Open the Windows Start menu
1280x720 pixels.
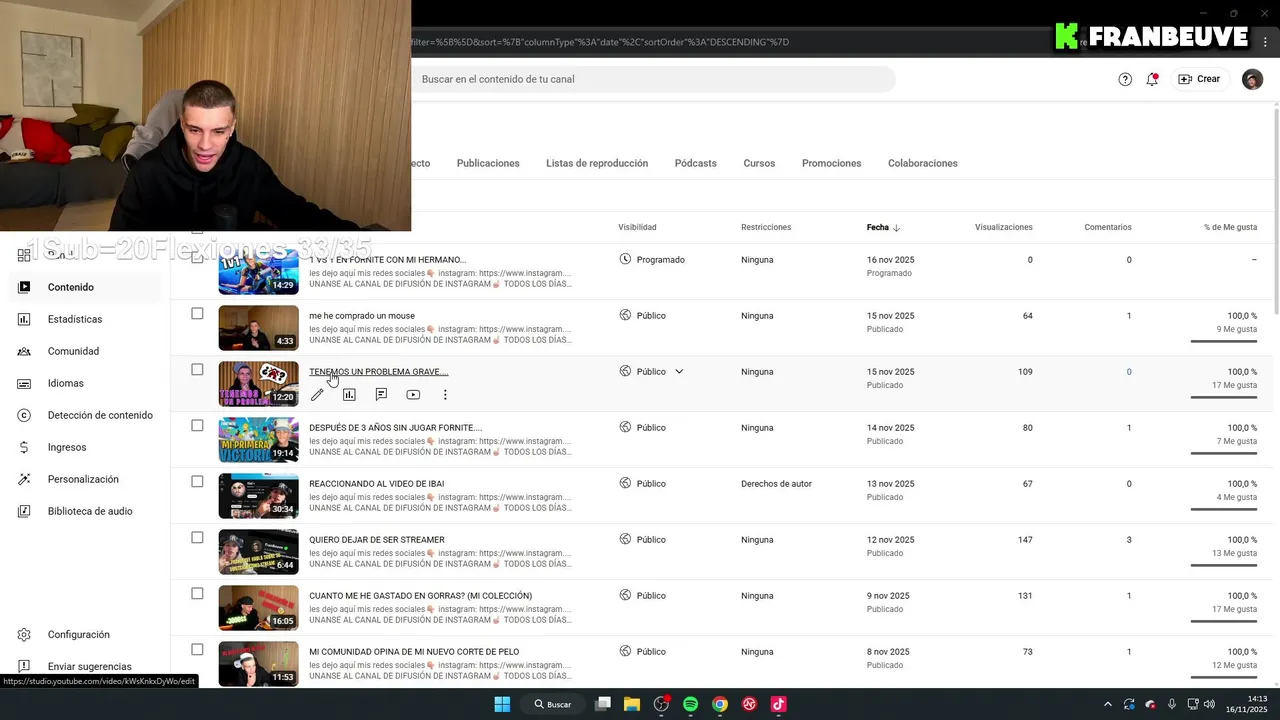click(502, 704)
